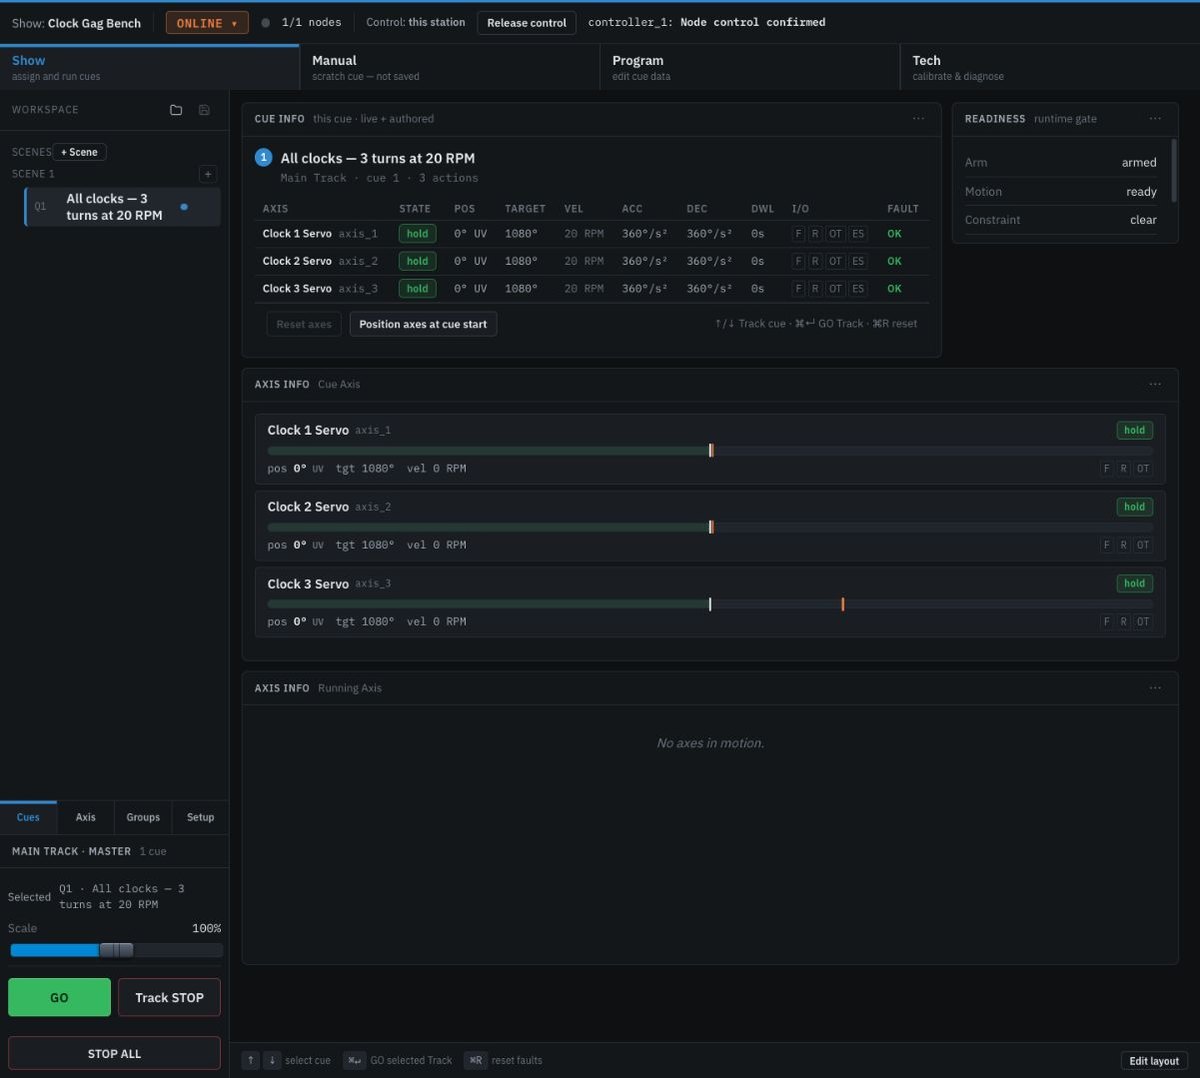This screenshot has height=1078, width=1200.
Task: Click Clock 3 Servo ES indicator in cue table
Action: pyautogui.click(x=858, y=289)
